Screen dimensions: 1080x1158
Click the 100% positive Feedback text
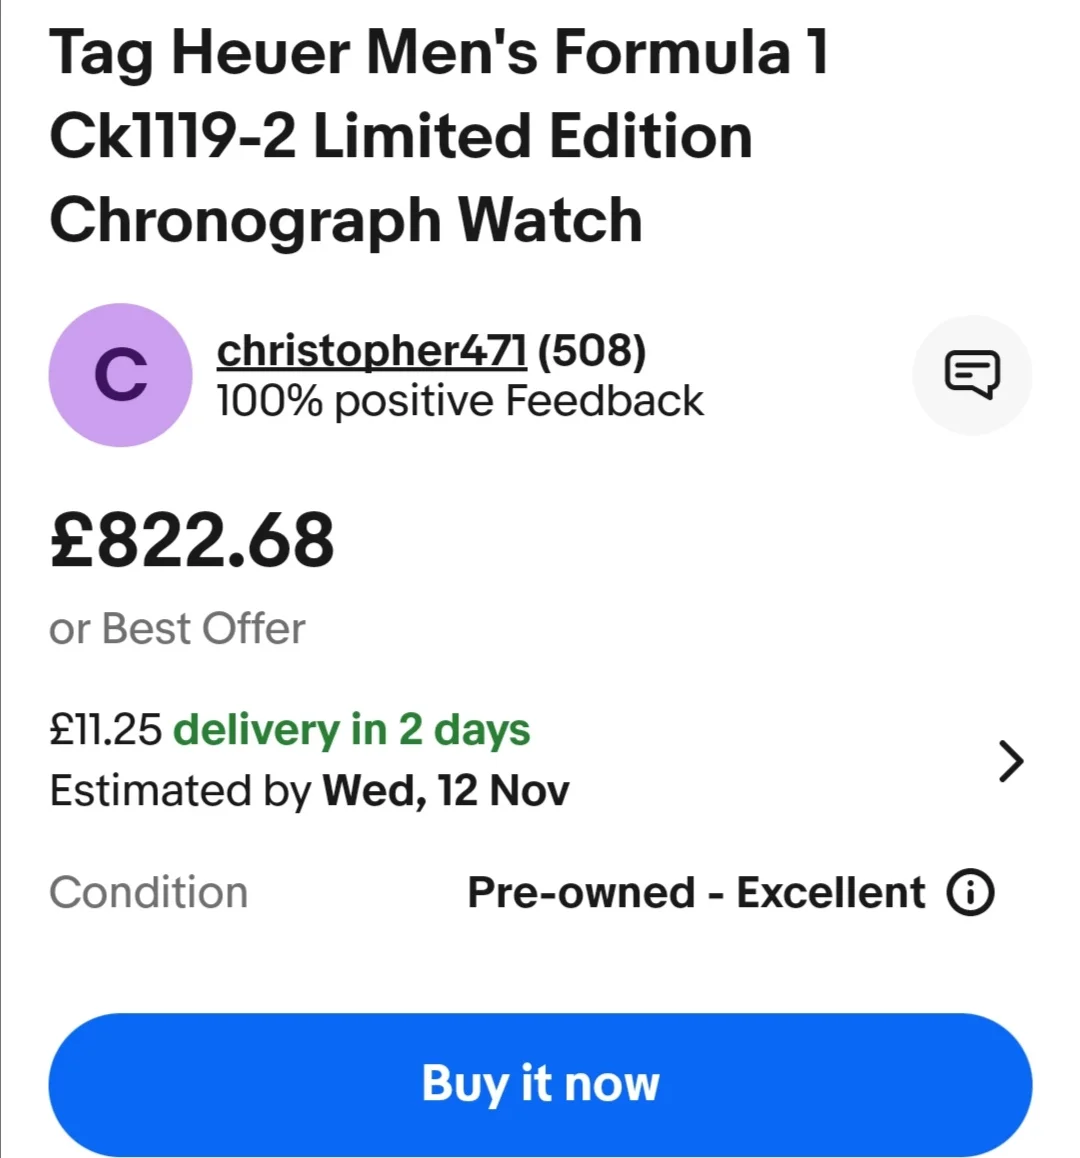coord(459,401)
